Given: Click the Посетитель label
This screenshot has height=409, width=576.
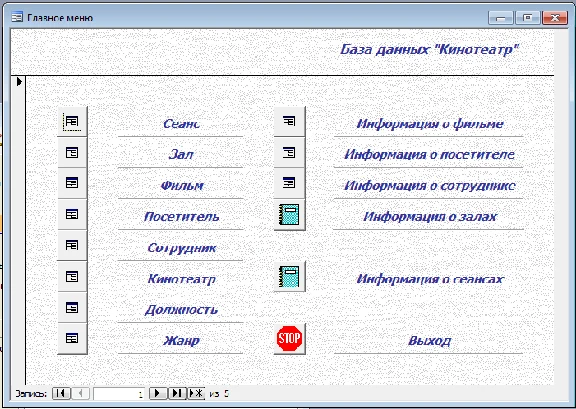Looking at the screenshot, I should tap(181, 216).
